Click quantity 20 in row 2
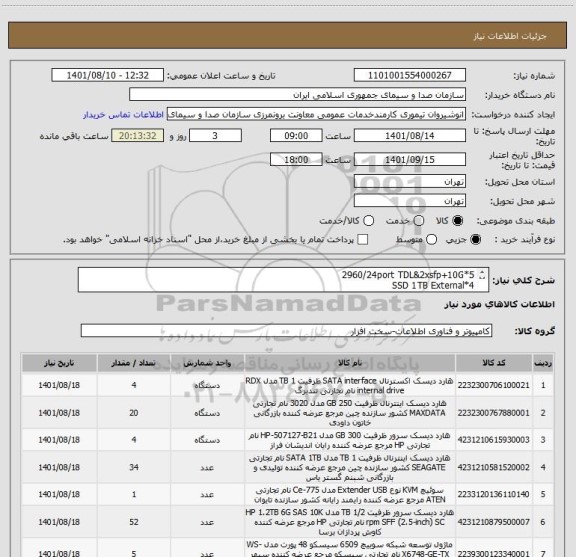This screenshot has width=576, height=557. pyautogui.click(x=134, y=413)
